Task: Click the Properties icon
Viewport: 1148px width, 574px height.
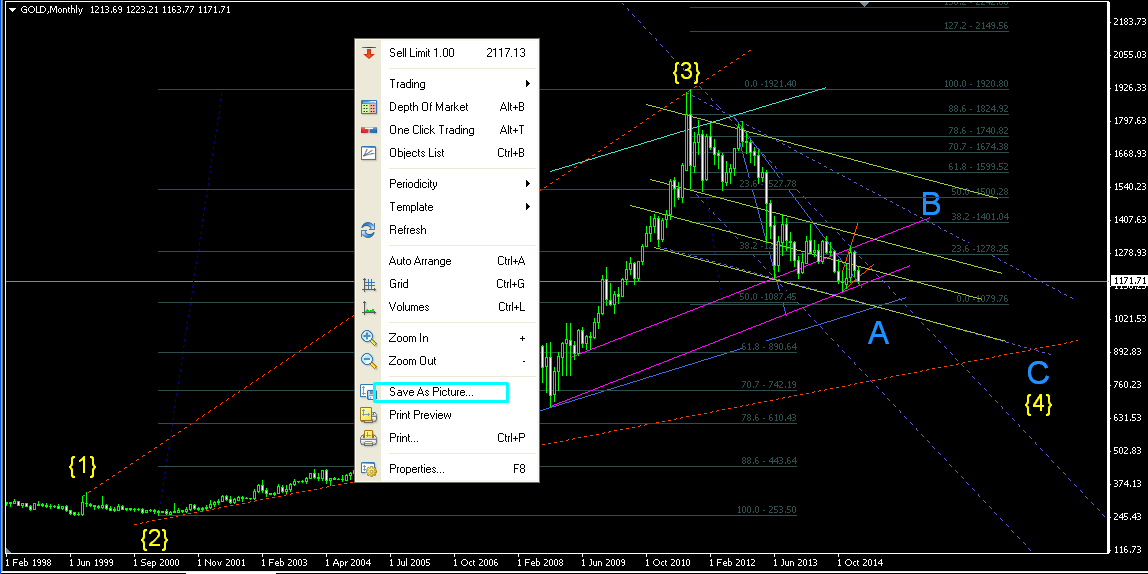Action: pyautogui.click(x=368, y=469)
